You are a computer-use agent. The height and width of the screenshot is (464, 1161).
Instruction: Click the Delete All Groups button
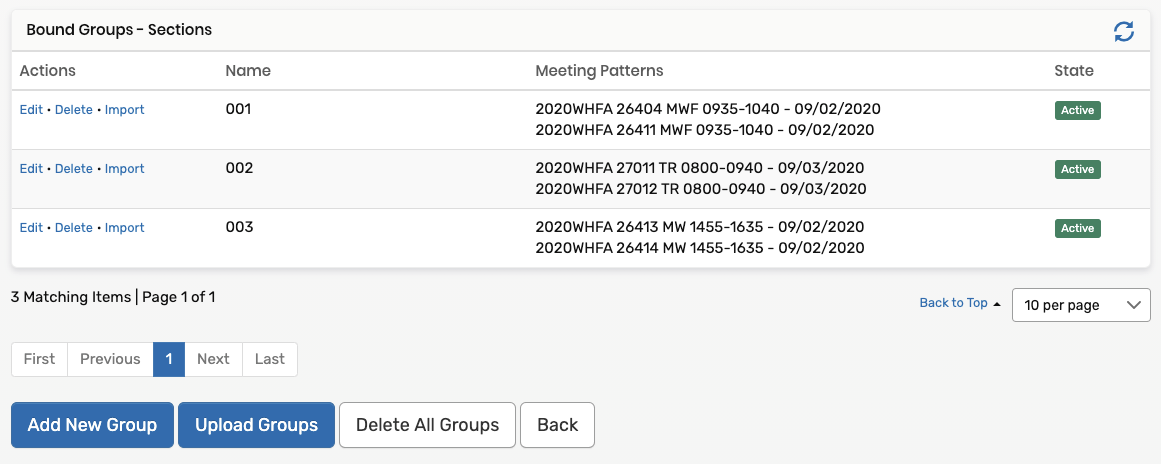tap(427, 425)
